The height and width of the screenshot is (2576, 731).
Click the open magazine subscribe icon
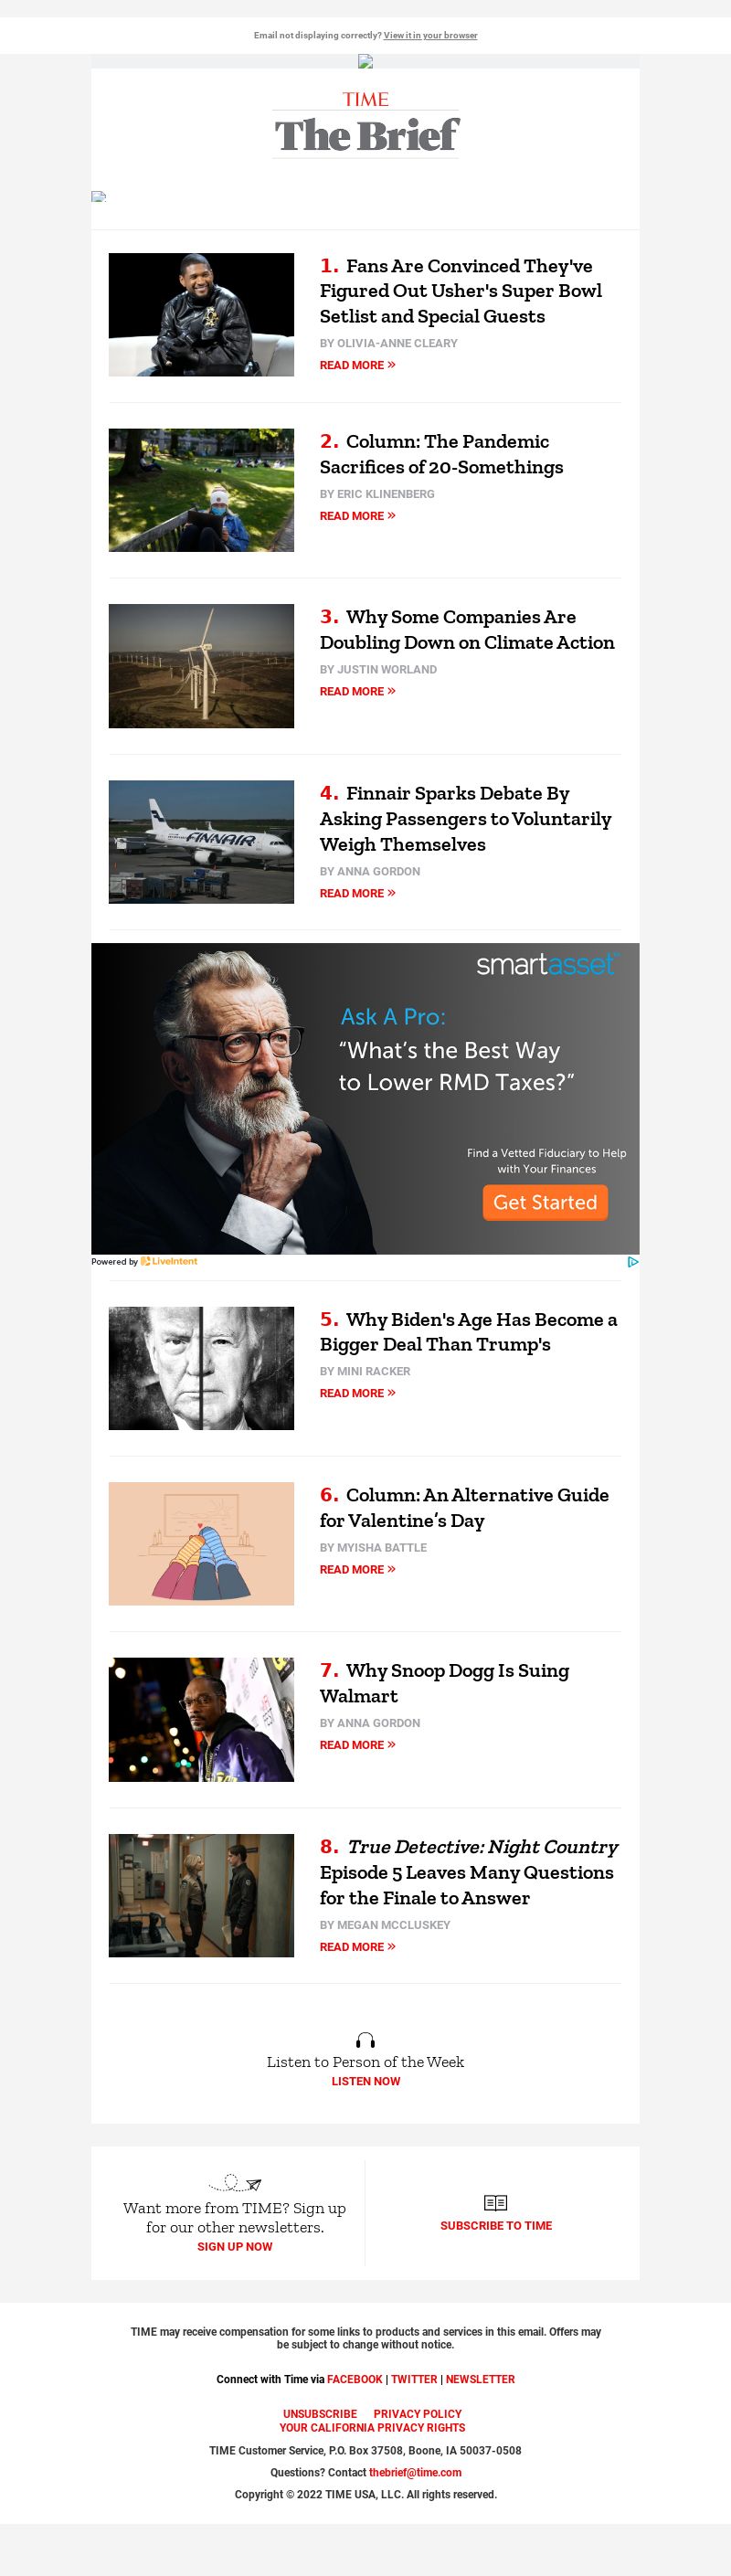[496, 2202]
